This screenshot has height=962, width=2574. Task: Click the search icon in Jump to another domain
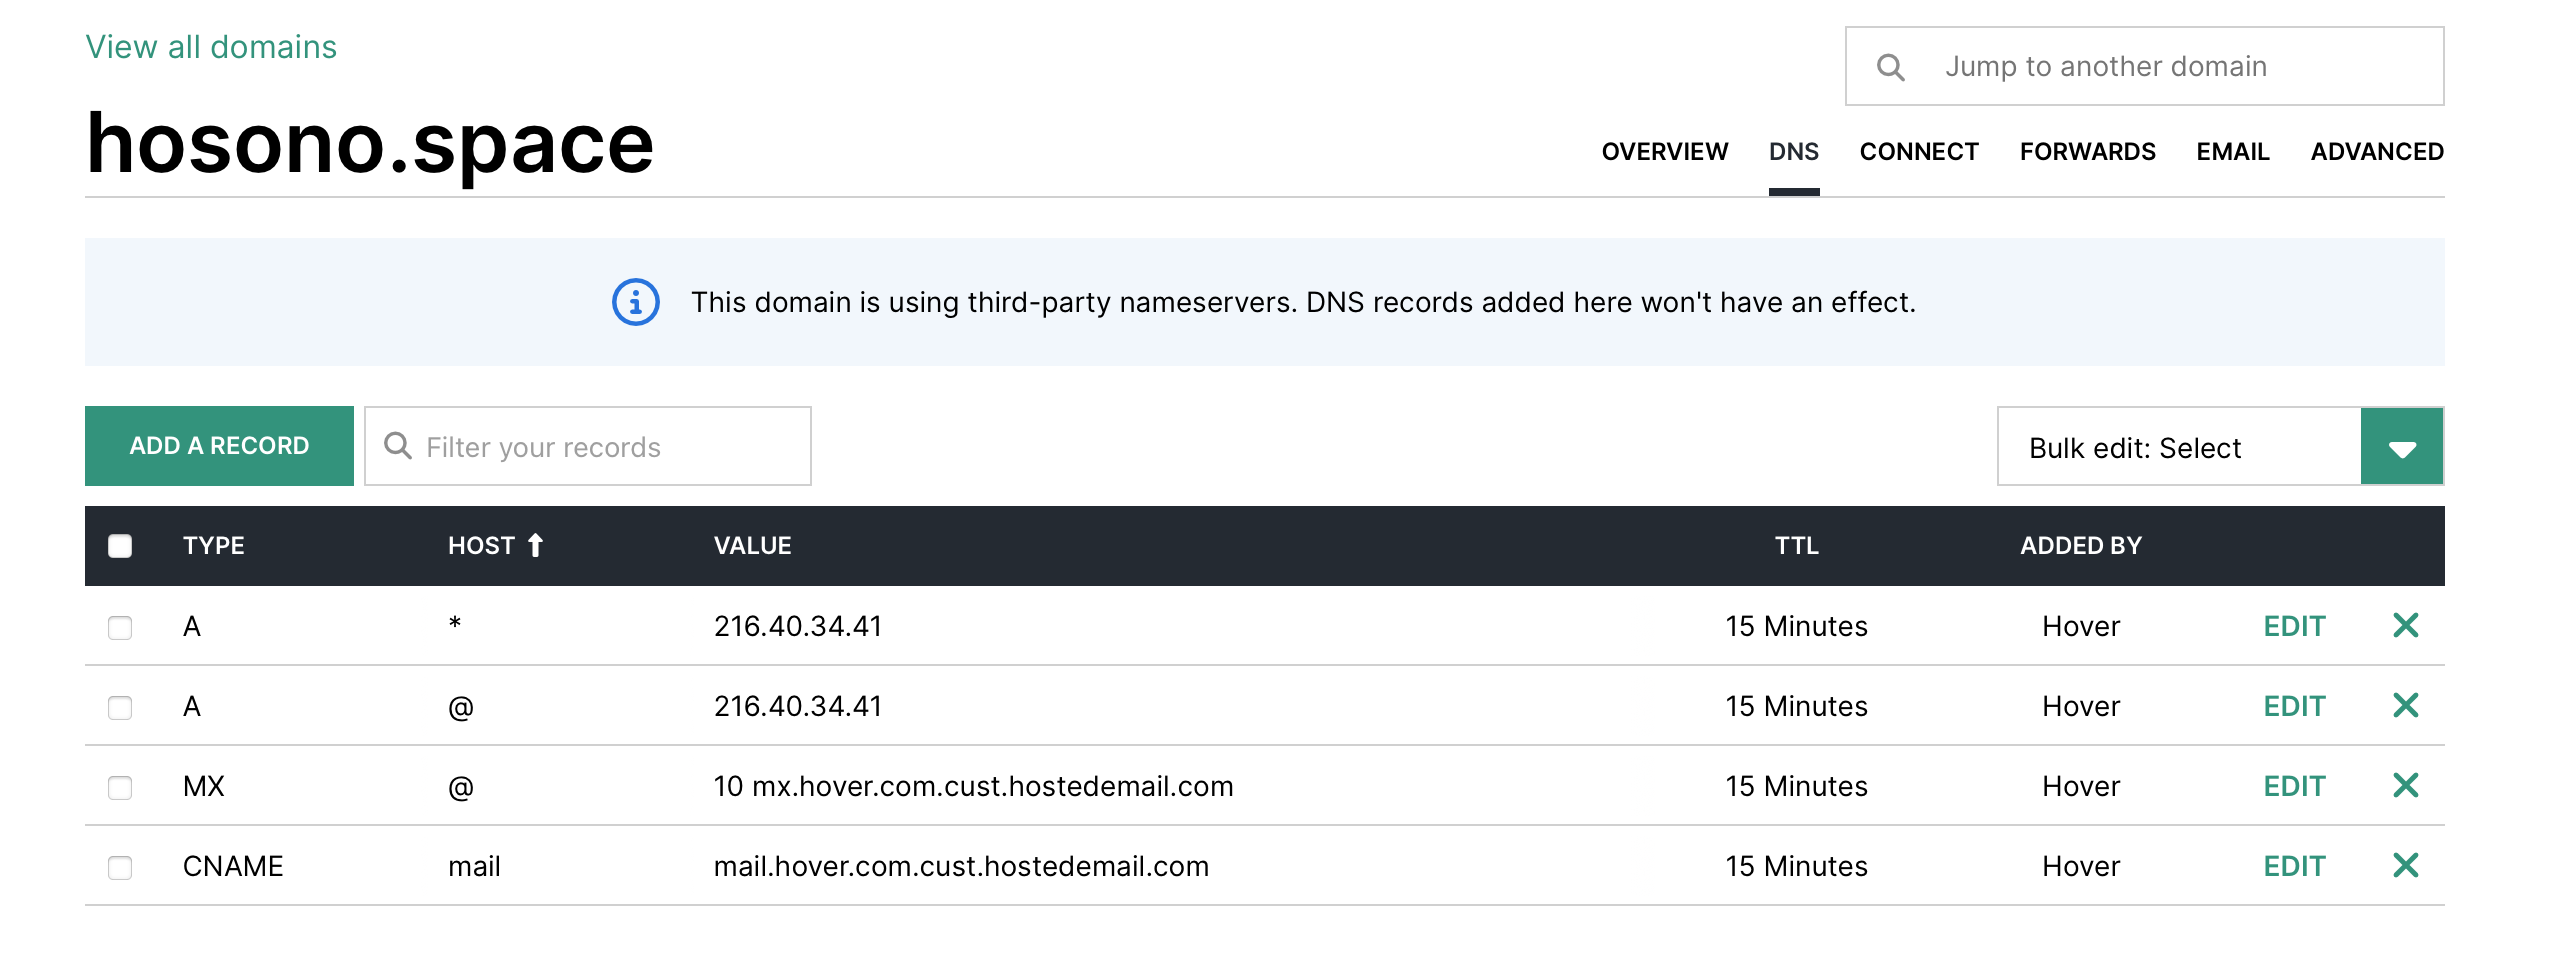coord(1890,67)
